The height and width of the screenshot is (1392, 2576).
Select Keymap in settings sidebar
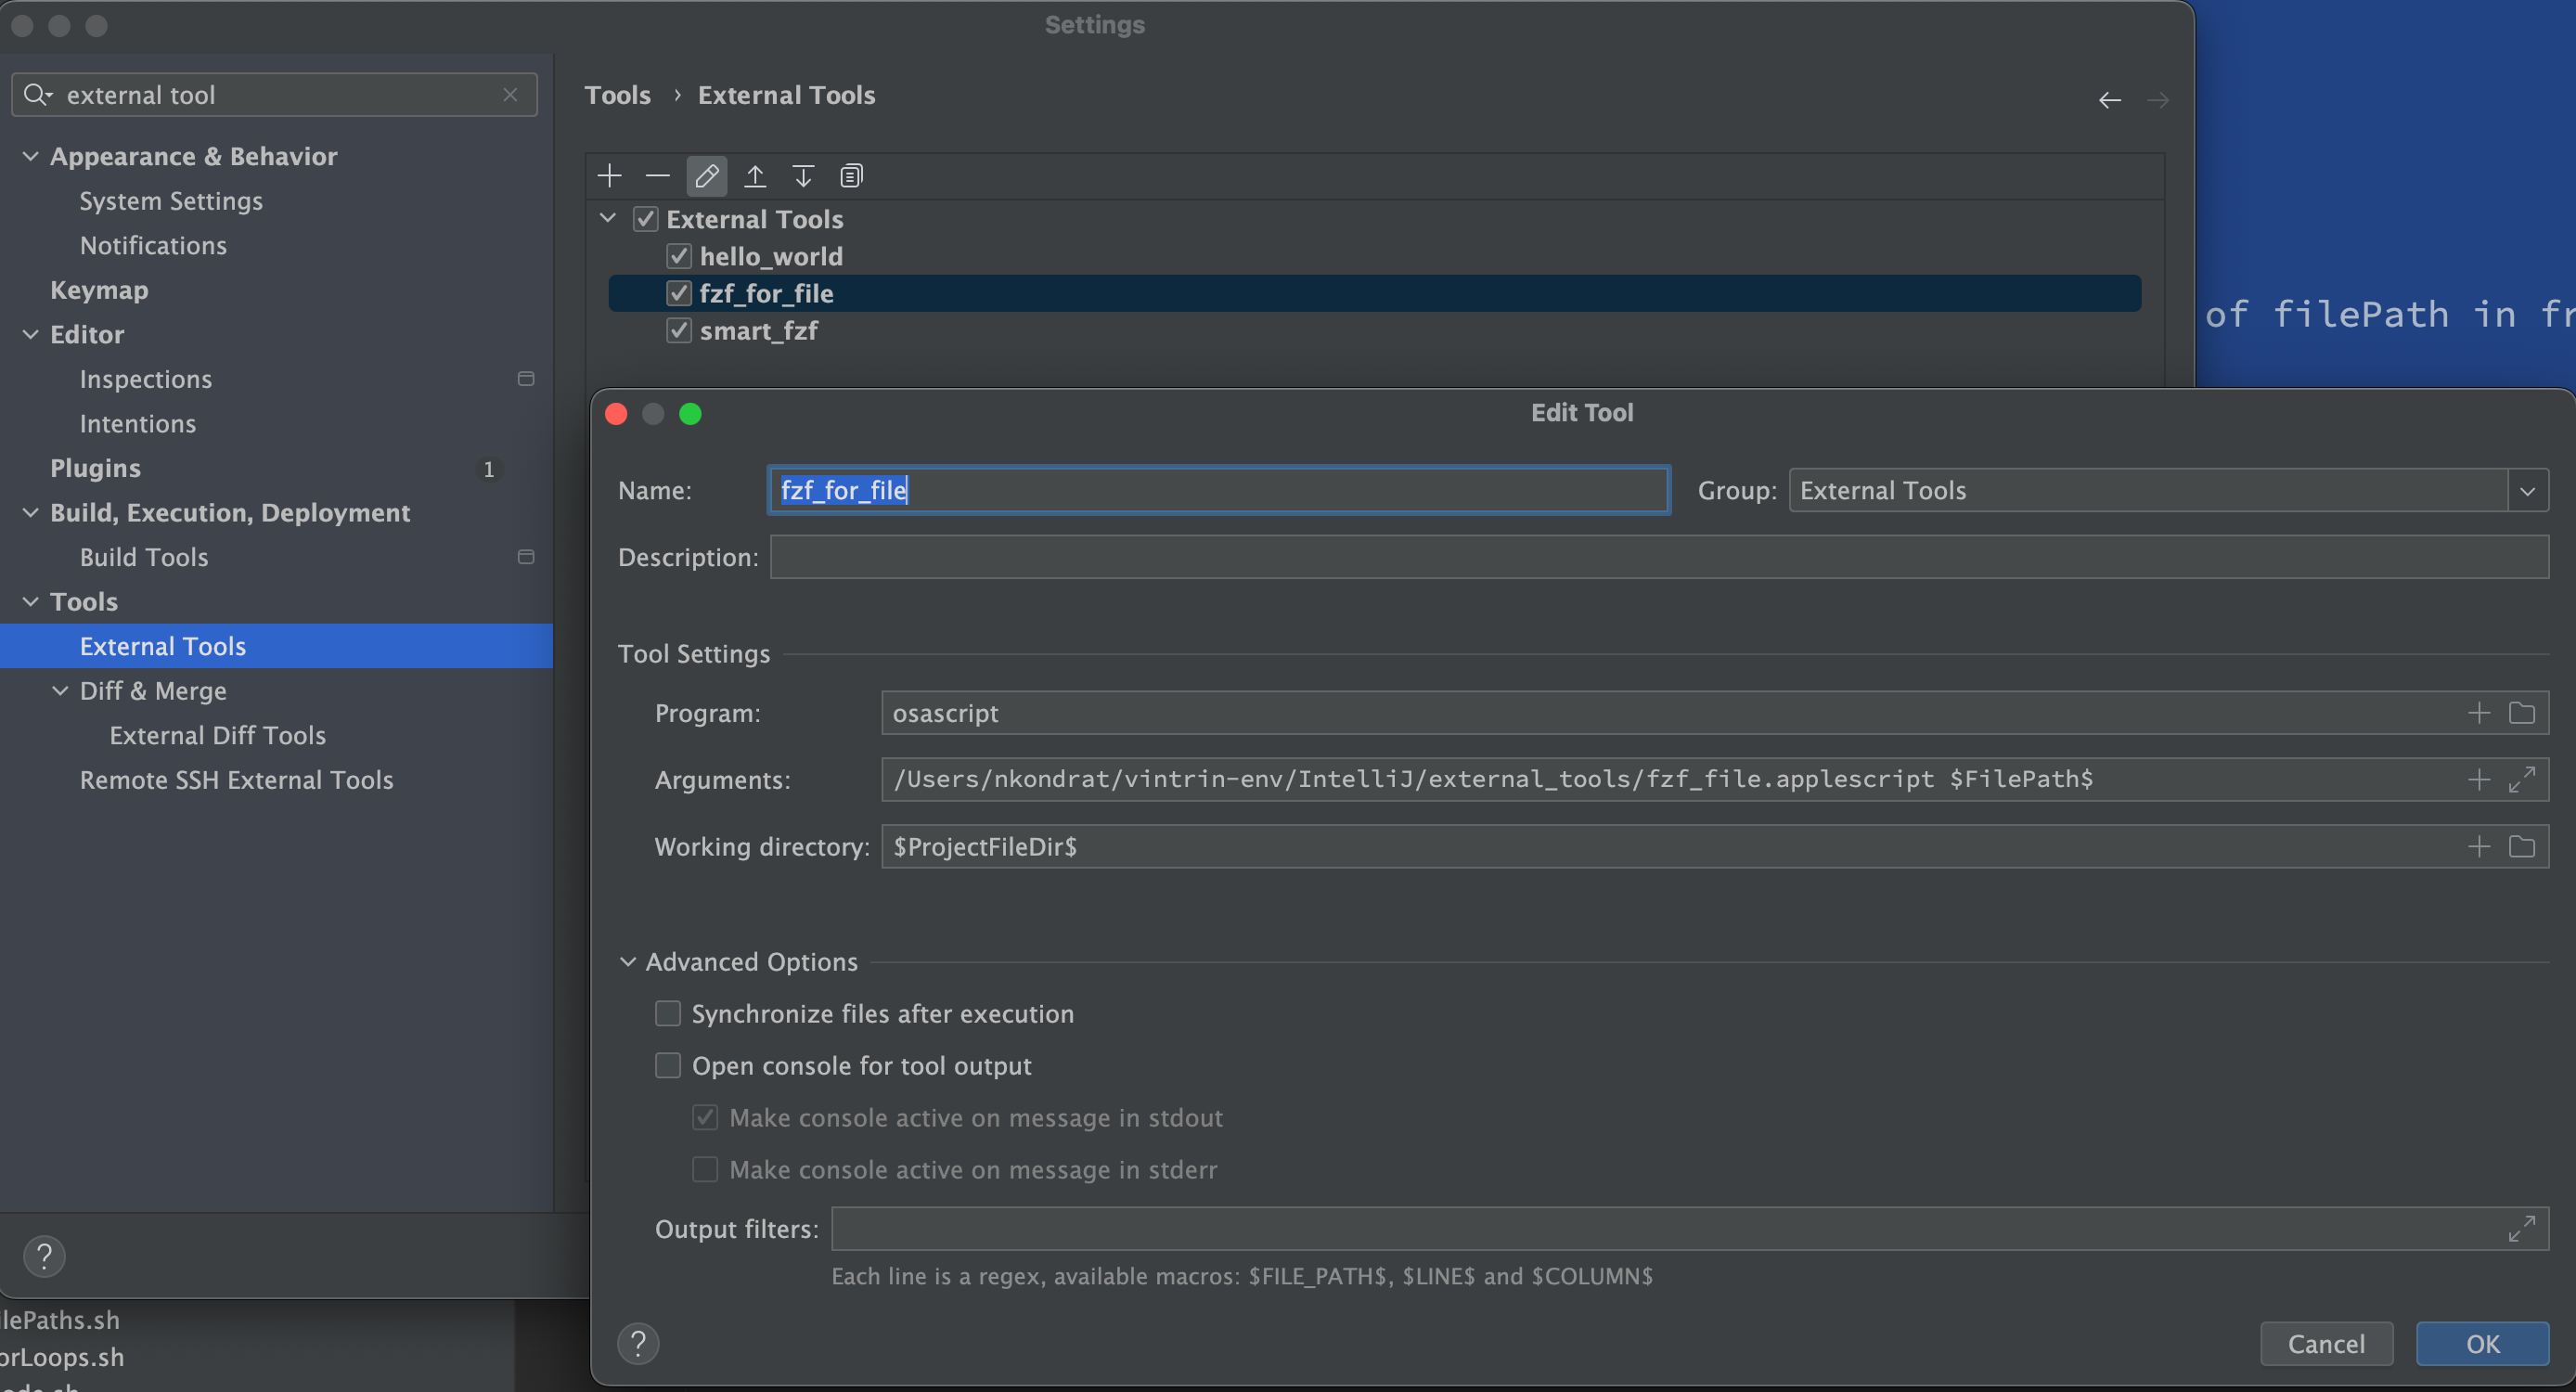(x=99, y=290)
